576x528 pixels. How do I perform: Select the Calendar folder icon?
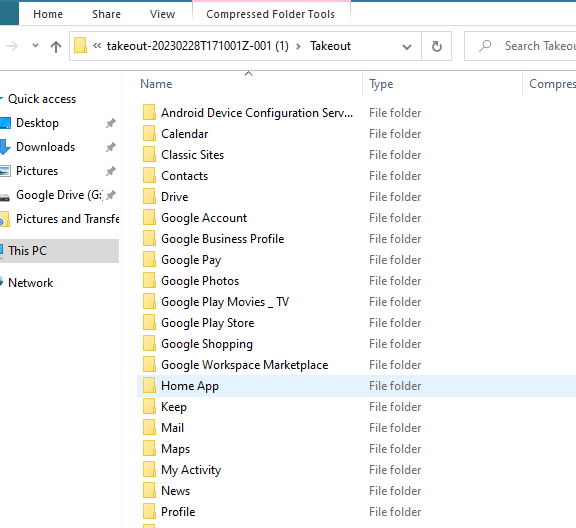pos(149,133)
